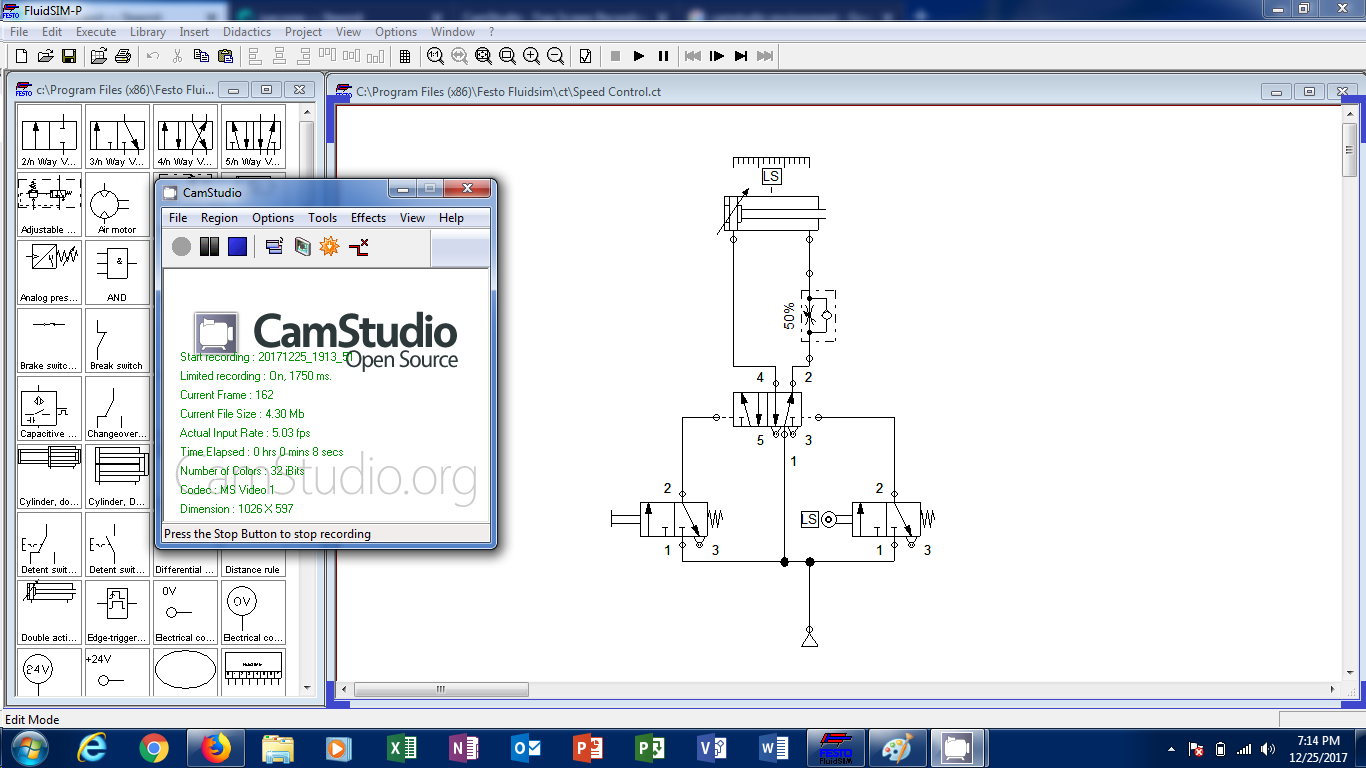
Task: Open the Insert menu
Action: tap(194, 32)
